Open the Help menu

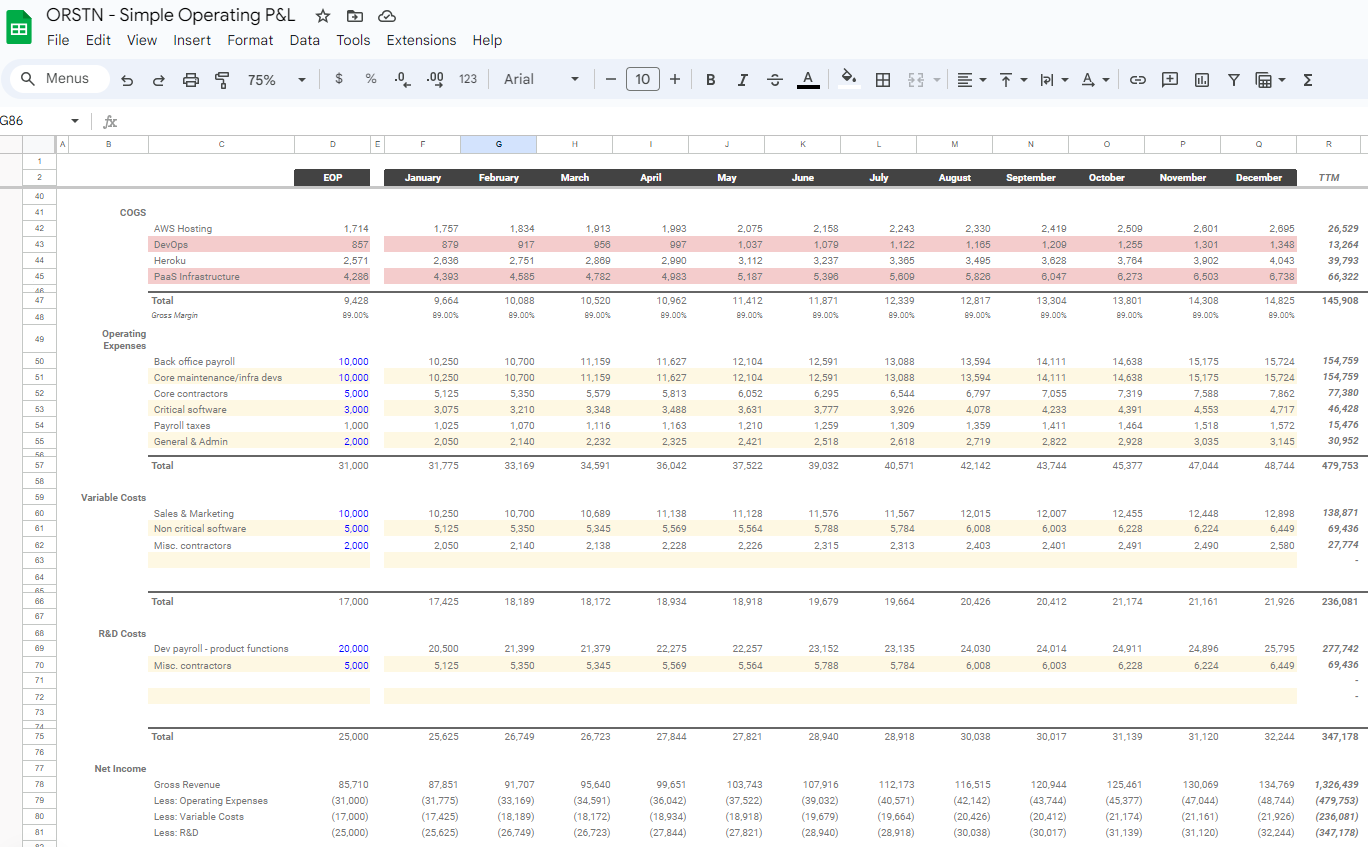tap(487, 40)
